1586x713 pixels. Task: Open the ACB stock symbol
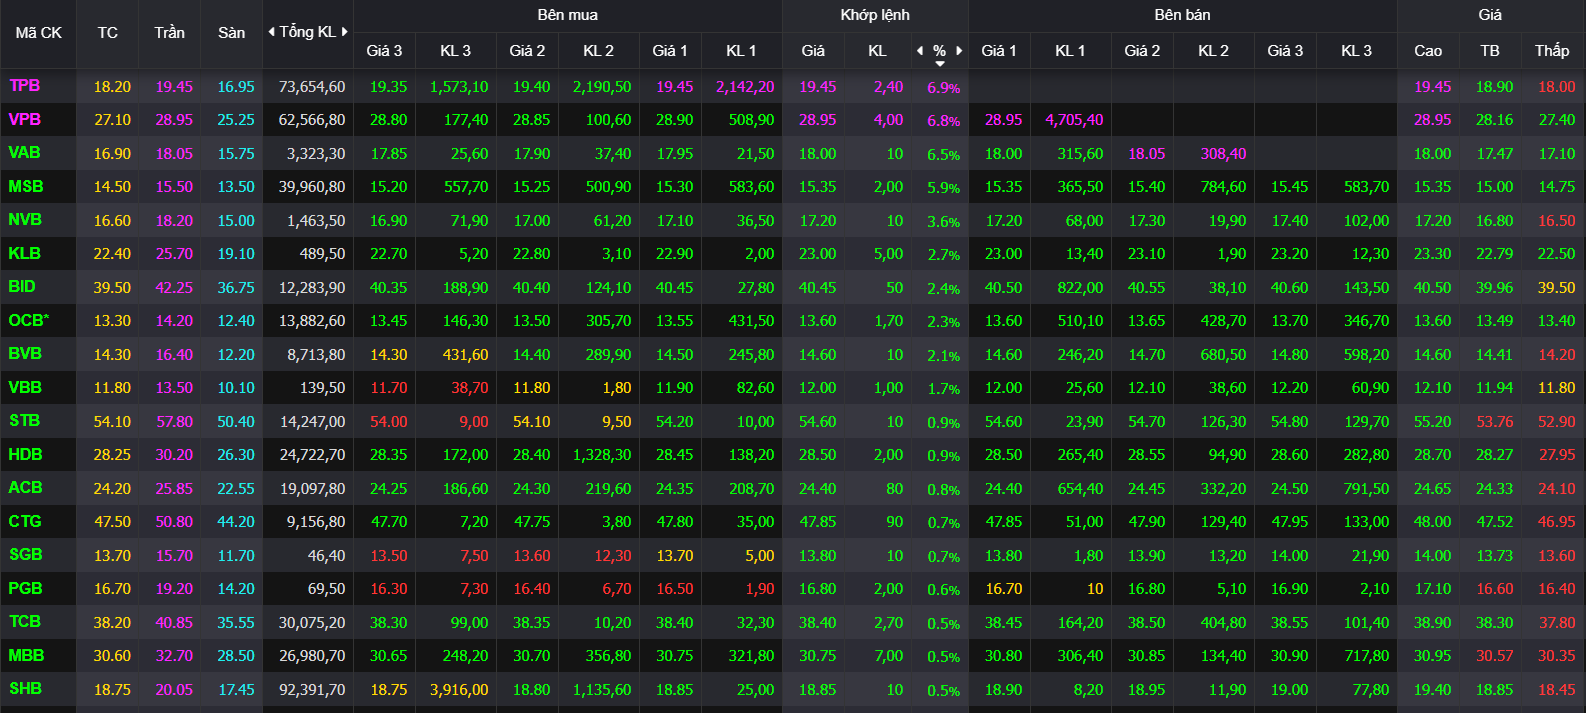pos(25,488)
